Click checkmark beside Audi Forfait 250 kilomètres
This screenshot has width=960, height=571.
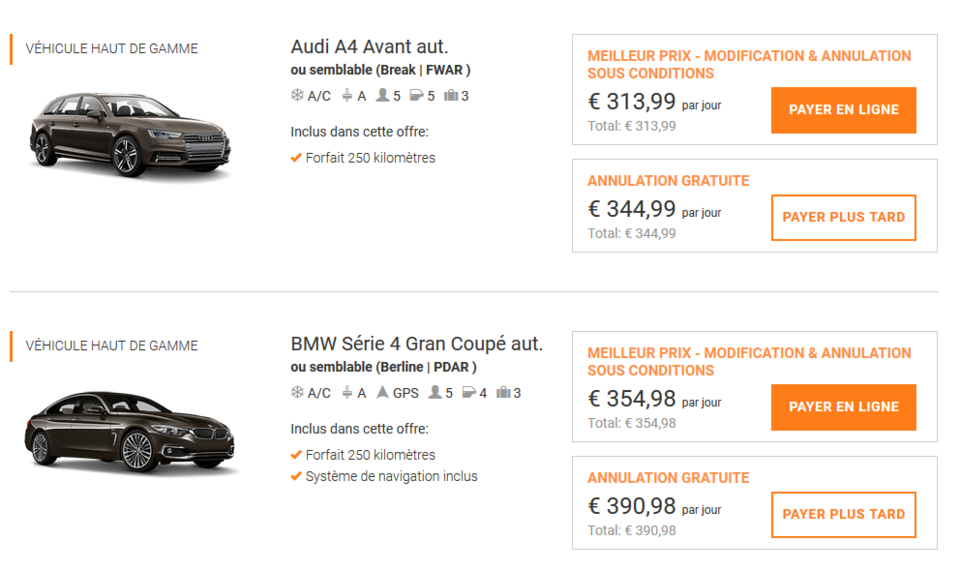[x=296, y=158]
